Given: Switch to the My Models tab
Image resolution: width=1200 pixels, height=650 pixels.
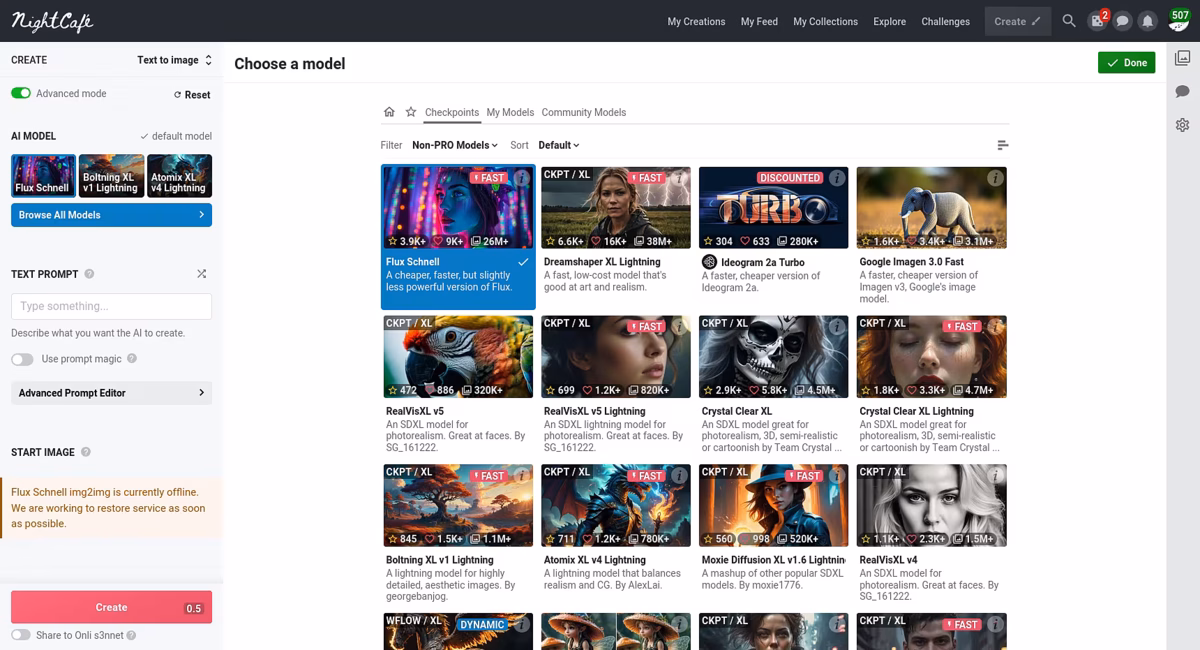Looking at the screenshot, I should [510, 112].
